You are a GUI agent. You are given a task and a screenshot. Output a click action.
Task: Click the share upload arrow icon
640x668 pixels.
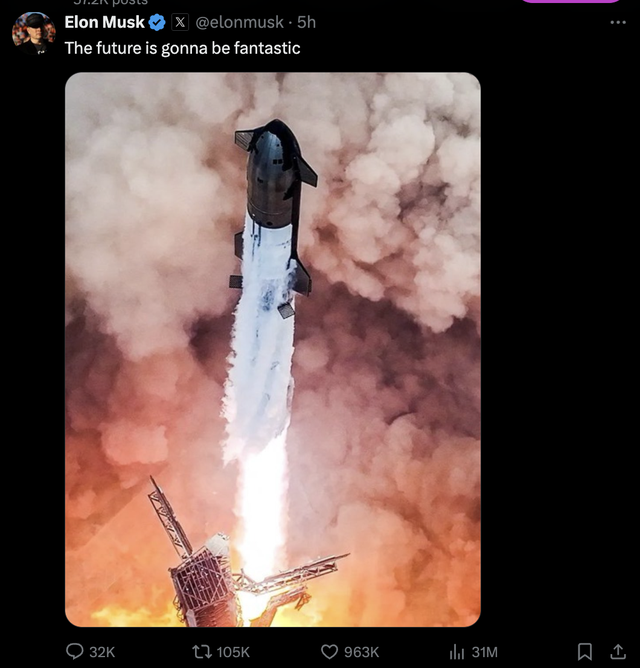[617, 651]
